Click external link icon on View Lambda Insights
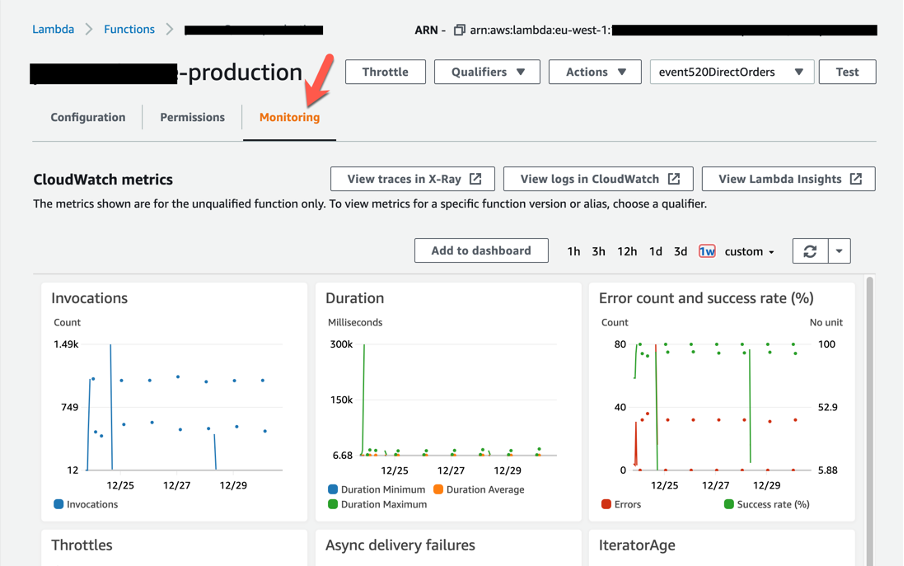This screenshot has width=904, height=566. pos(856,179)
